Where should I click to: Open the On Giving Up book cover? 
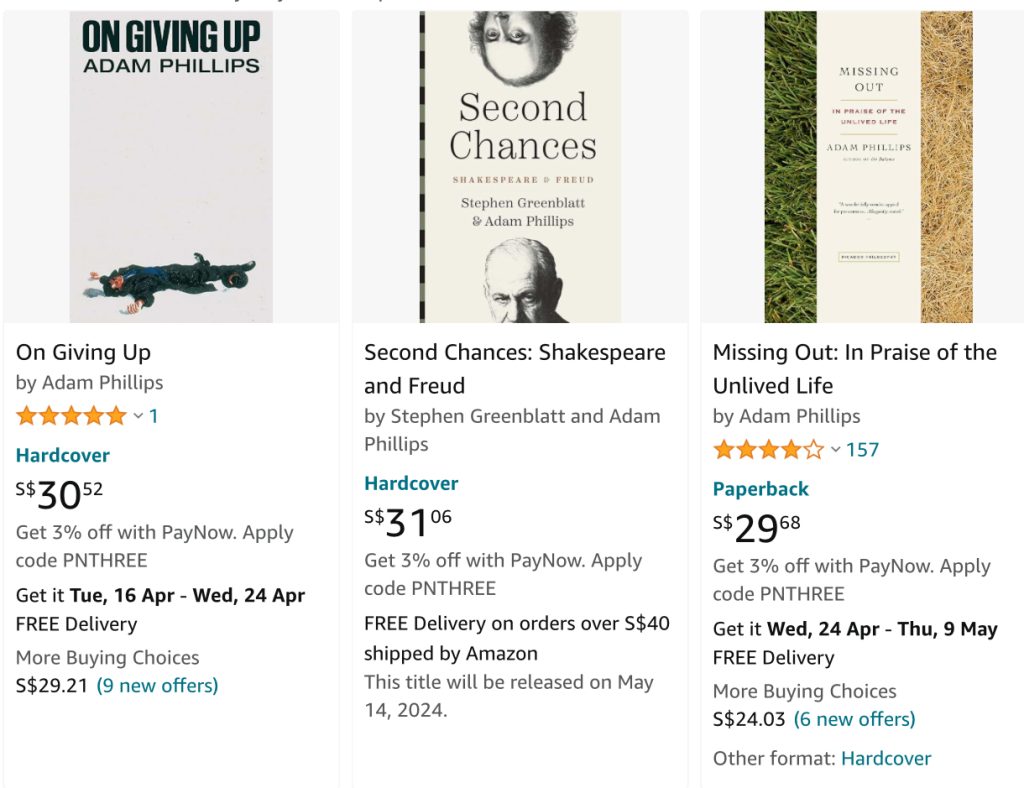tap(171, 167)
